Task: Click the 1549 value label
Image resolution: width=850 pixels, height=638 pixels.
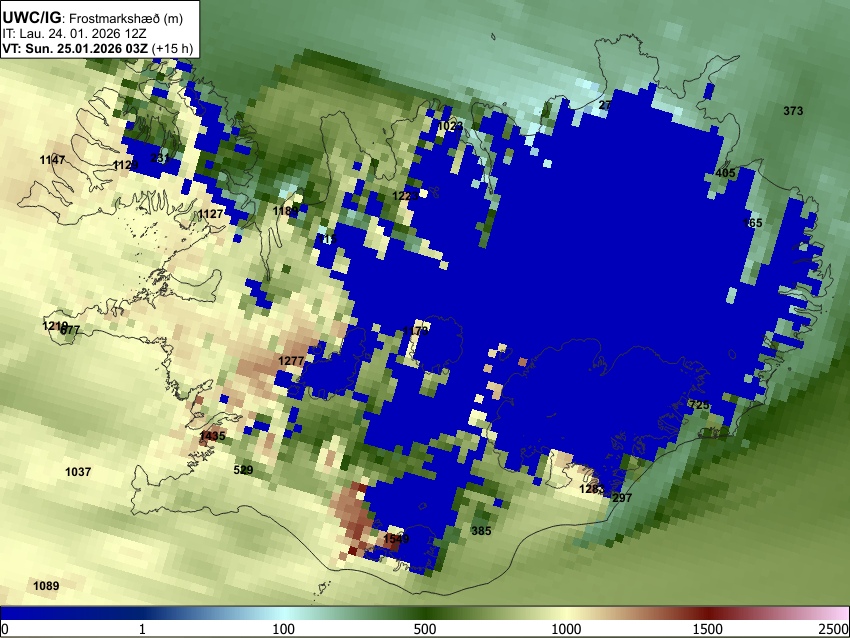Action: (396, 539)
